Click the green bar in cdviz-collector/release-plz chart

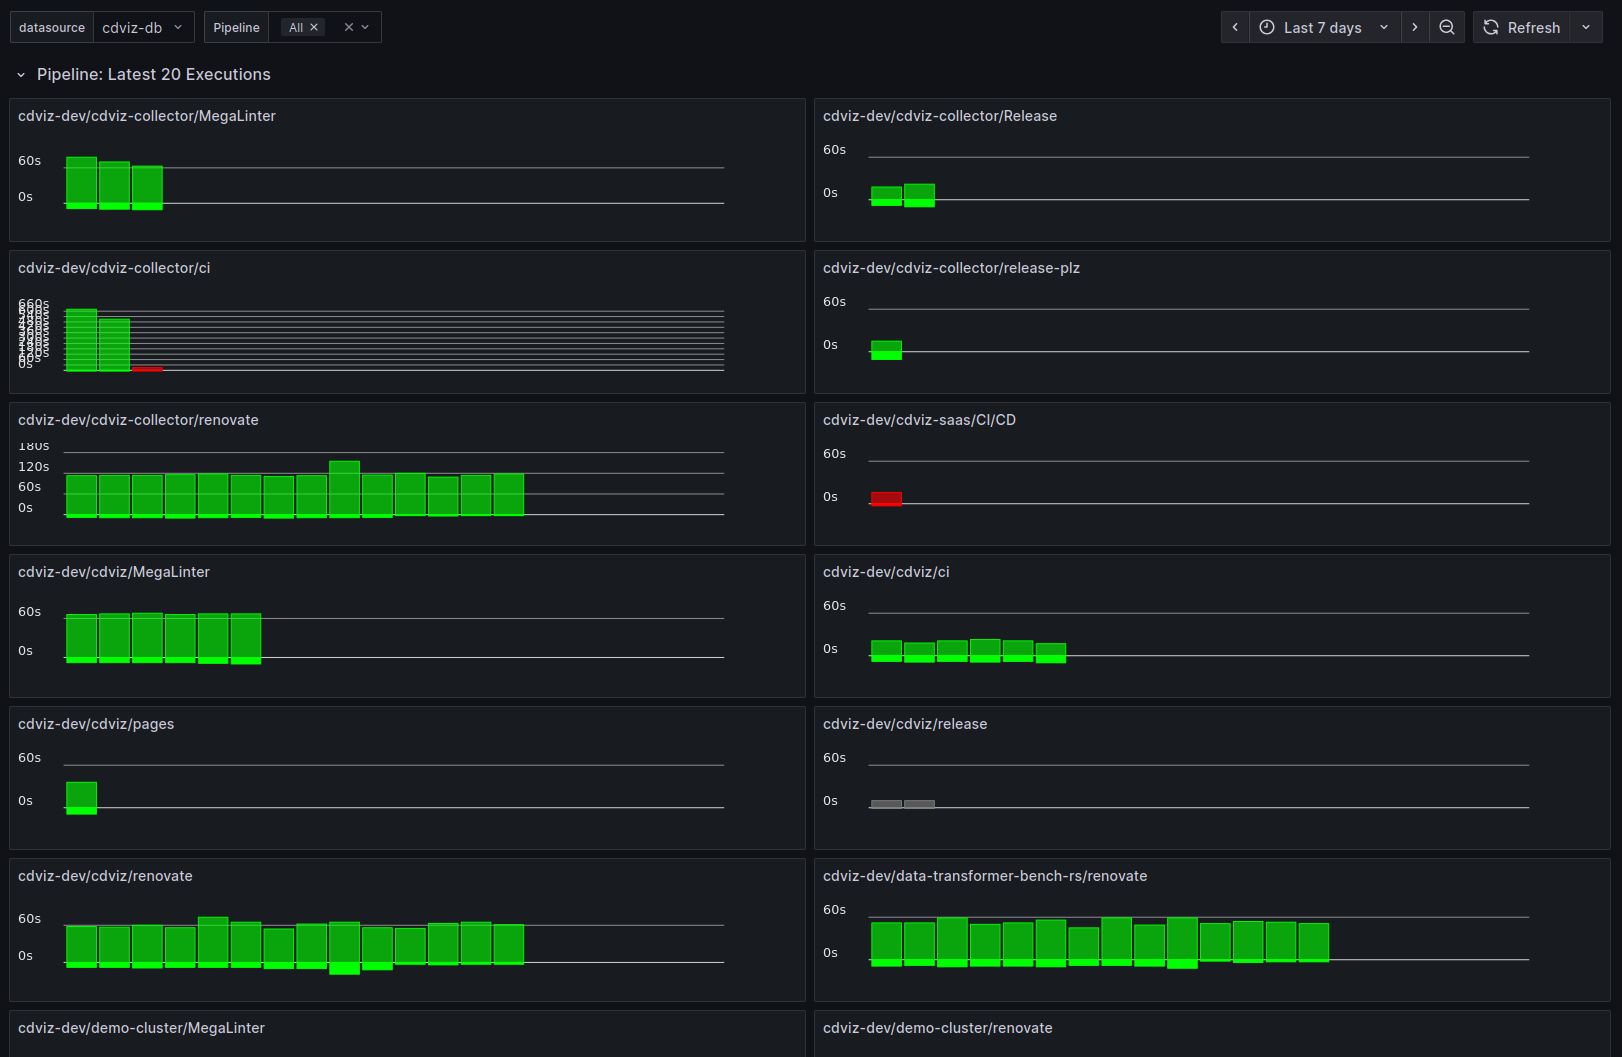(886, 350)
